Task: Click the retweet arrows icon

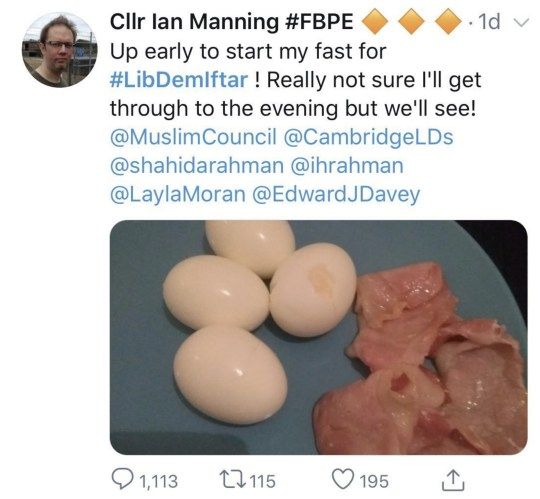Action: [233, 480]
